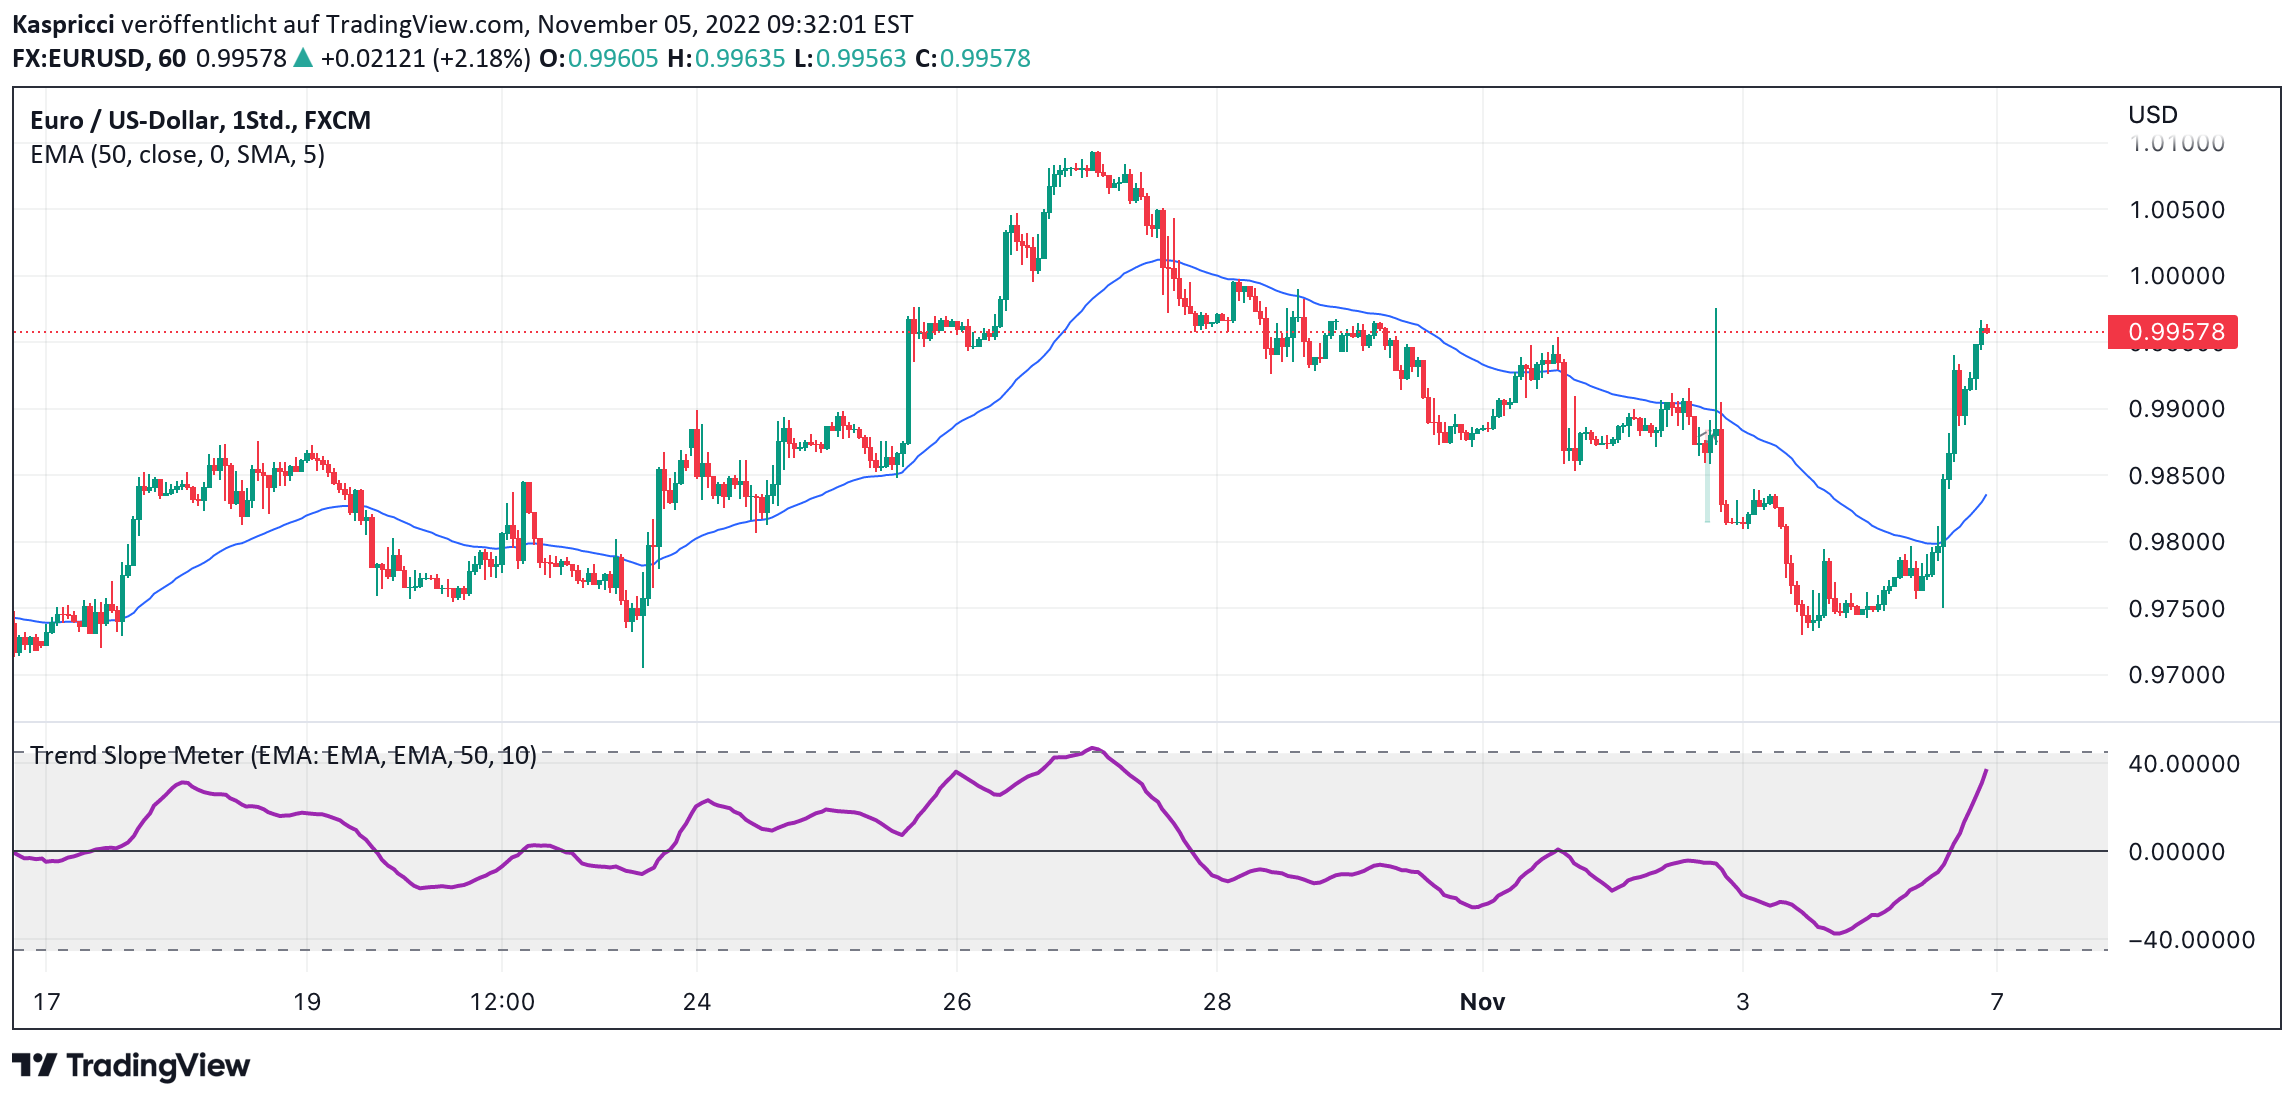2294x1102 pixels.
Task: Click the date label 3 on time axis
Action: pyautogui.click(x=1743, y=1002)
